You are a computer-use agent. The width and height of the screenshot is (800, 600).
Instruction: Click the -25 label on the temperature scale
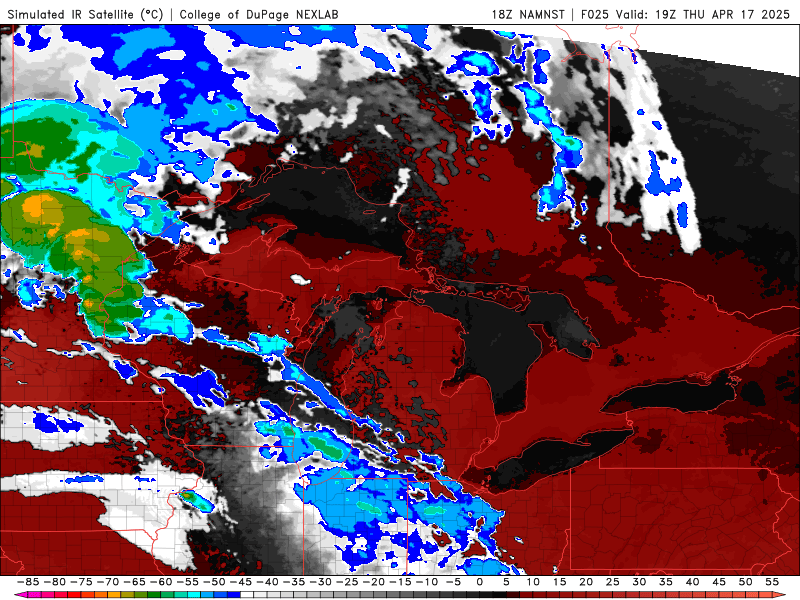[x=346, y=582]
